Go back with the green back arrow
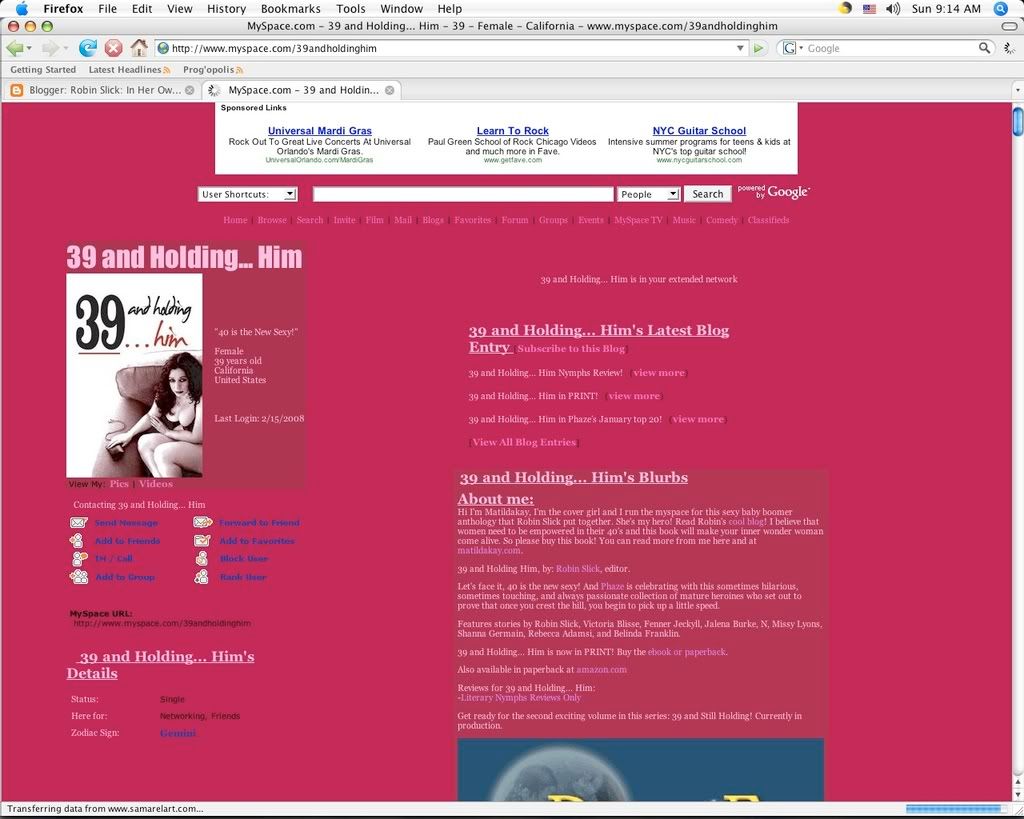 (x=14, y=48)
